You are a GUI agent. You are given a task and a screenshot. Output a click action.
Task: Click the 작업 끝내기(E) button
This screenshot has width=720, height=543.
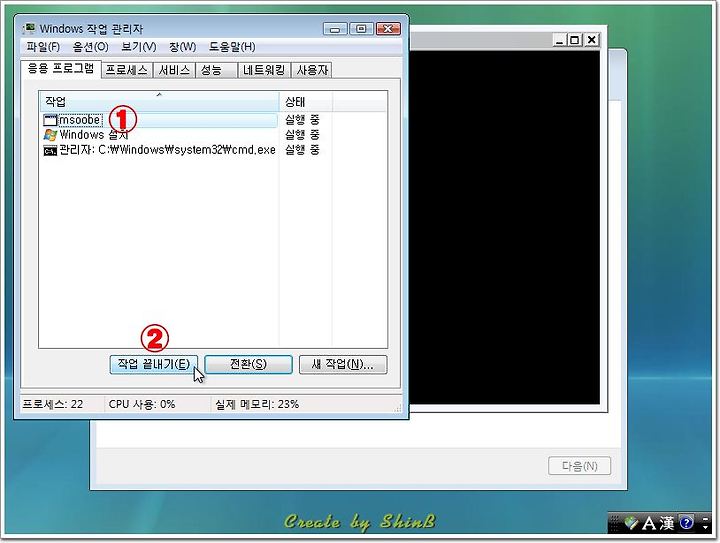point(154,364)
